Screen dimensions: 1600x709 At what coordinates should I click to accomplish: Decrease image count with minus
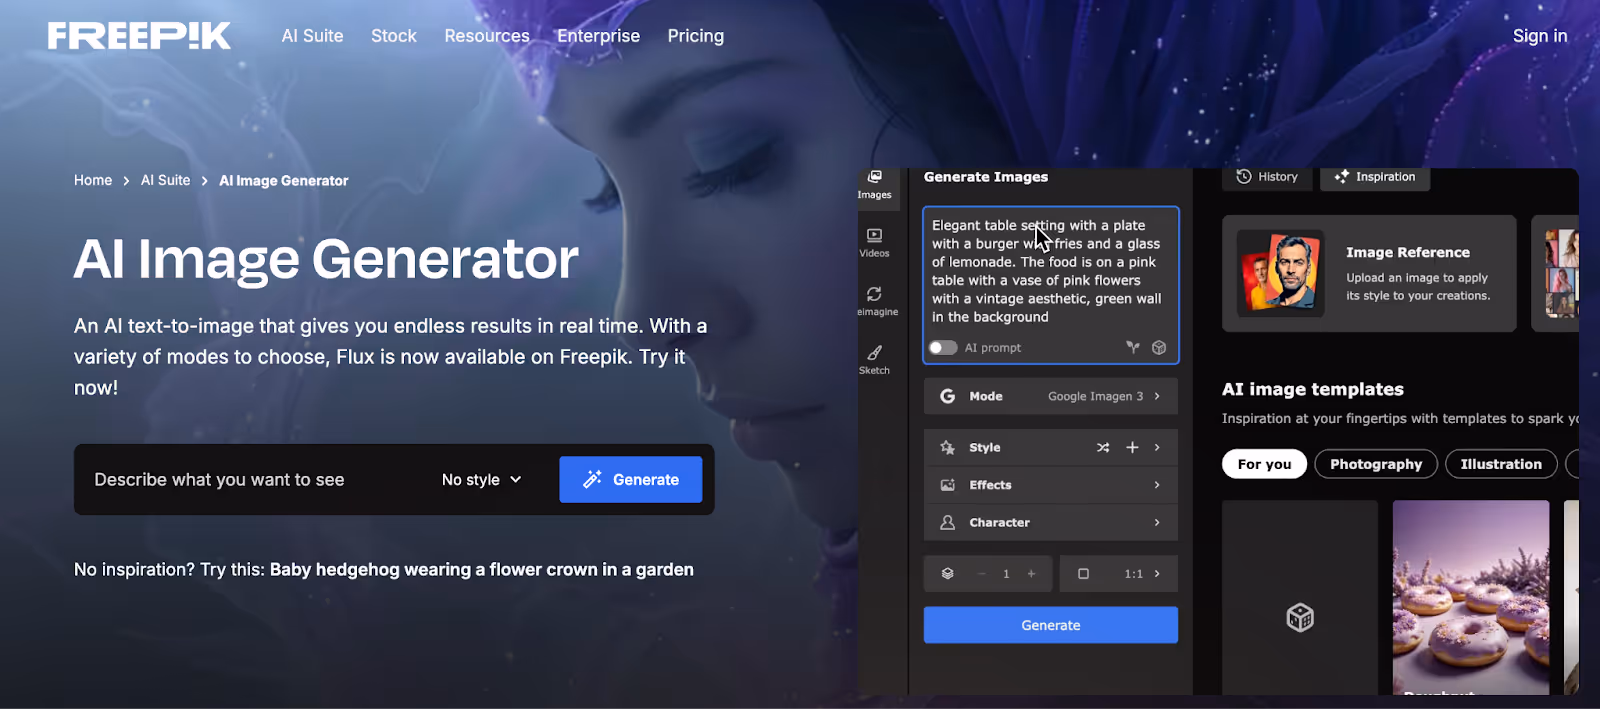[x=981, y=574]
